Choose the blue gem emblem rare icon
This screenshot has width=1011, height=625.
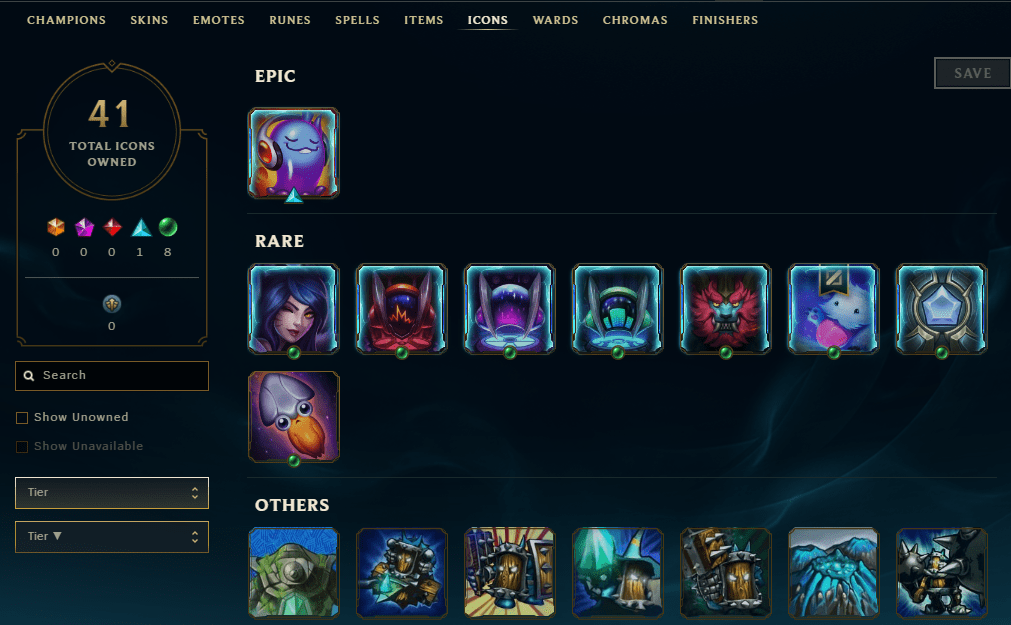[x=941, y=308]
